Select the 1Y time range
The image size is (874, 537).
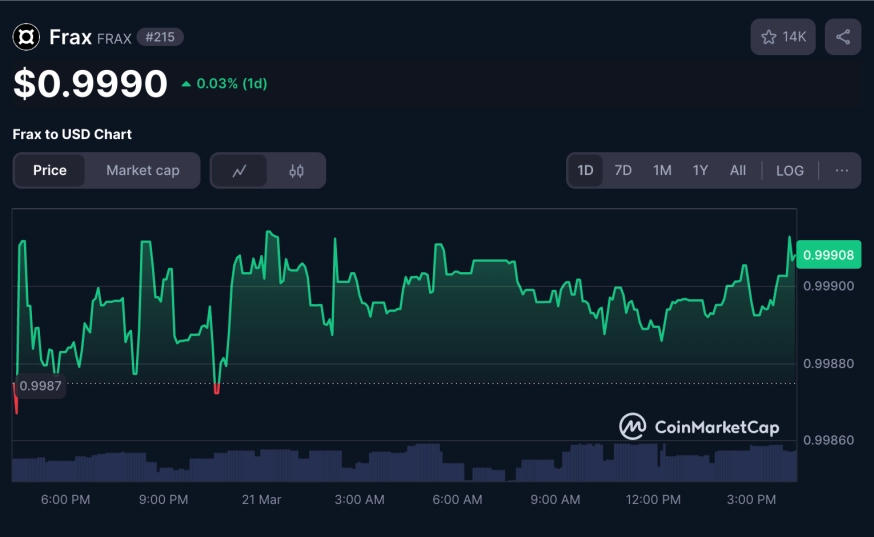pyautogui.click(x=700, y=170)
